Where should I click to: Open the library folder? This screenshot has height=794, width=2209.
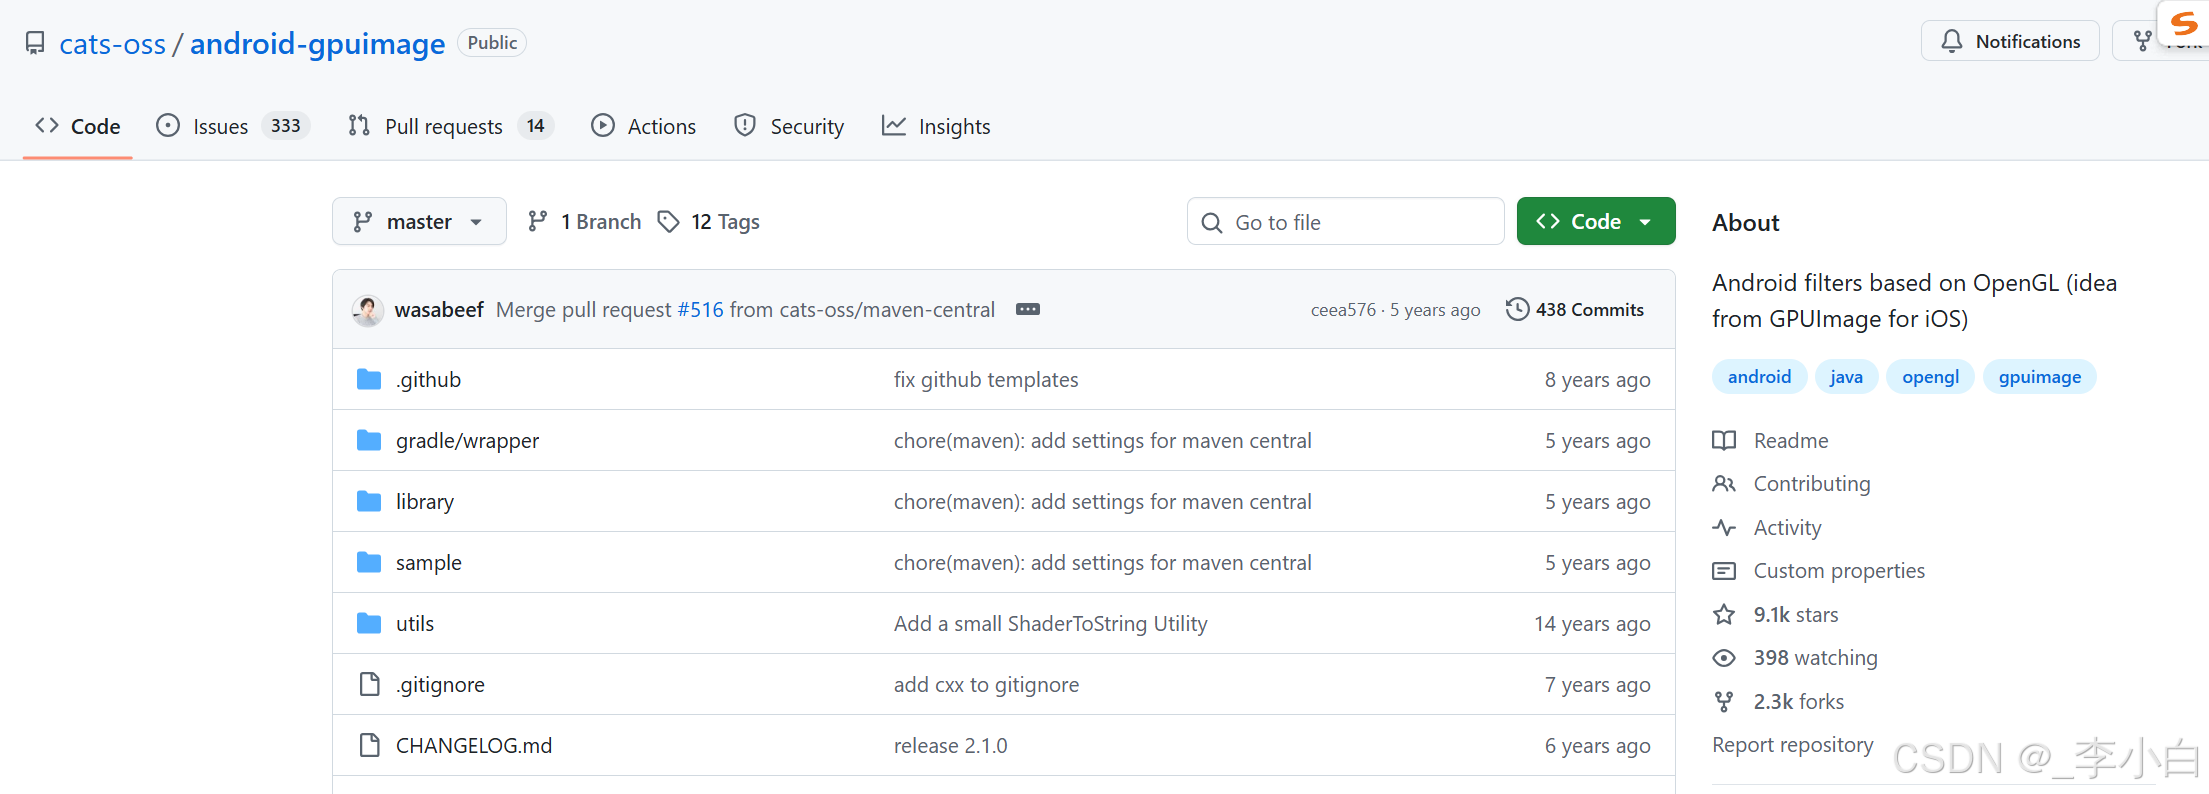click(x=425, y=502)
